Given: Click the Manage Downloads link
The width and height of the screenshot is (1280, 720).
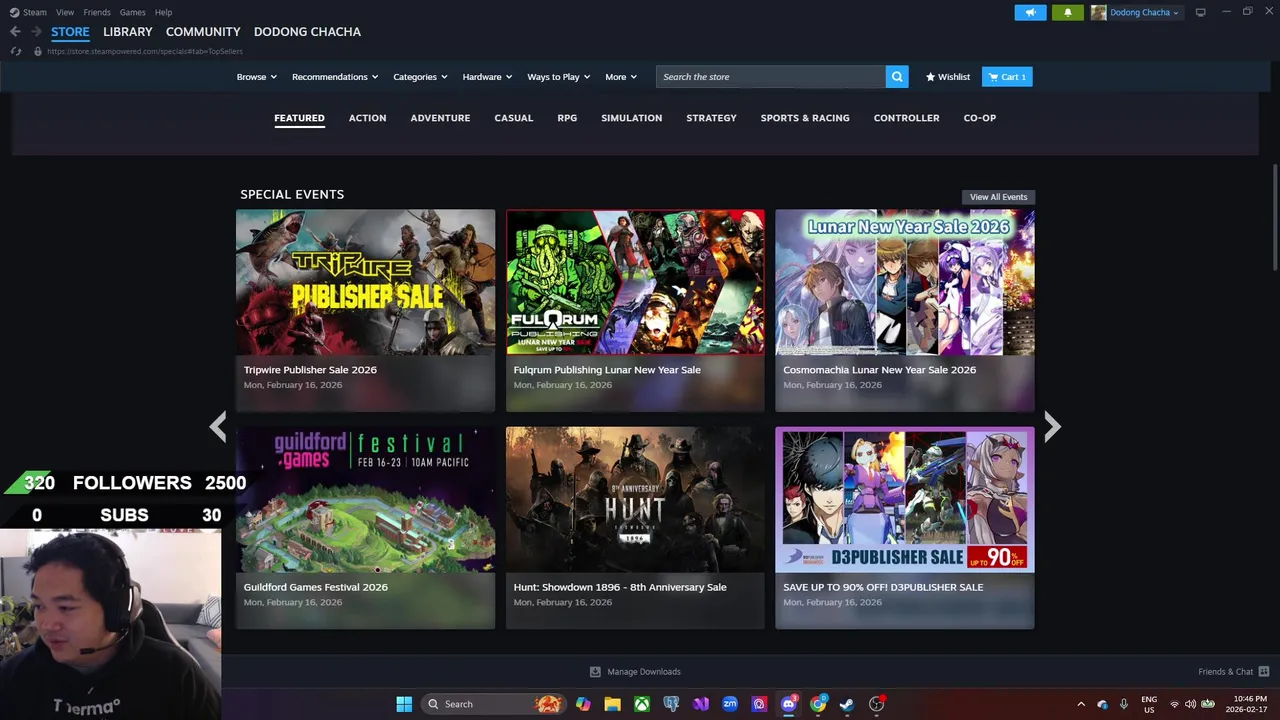Looking at the screenshot, I should click(x=644, y=672).
